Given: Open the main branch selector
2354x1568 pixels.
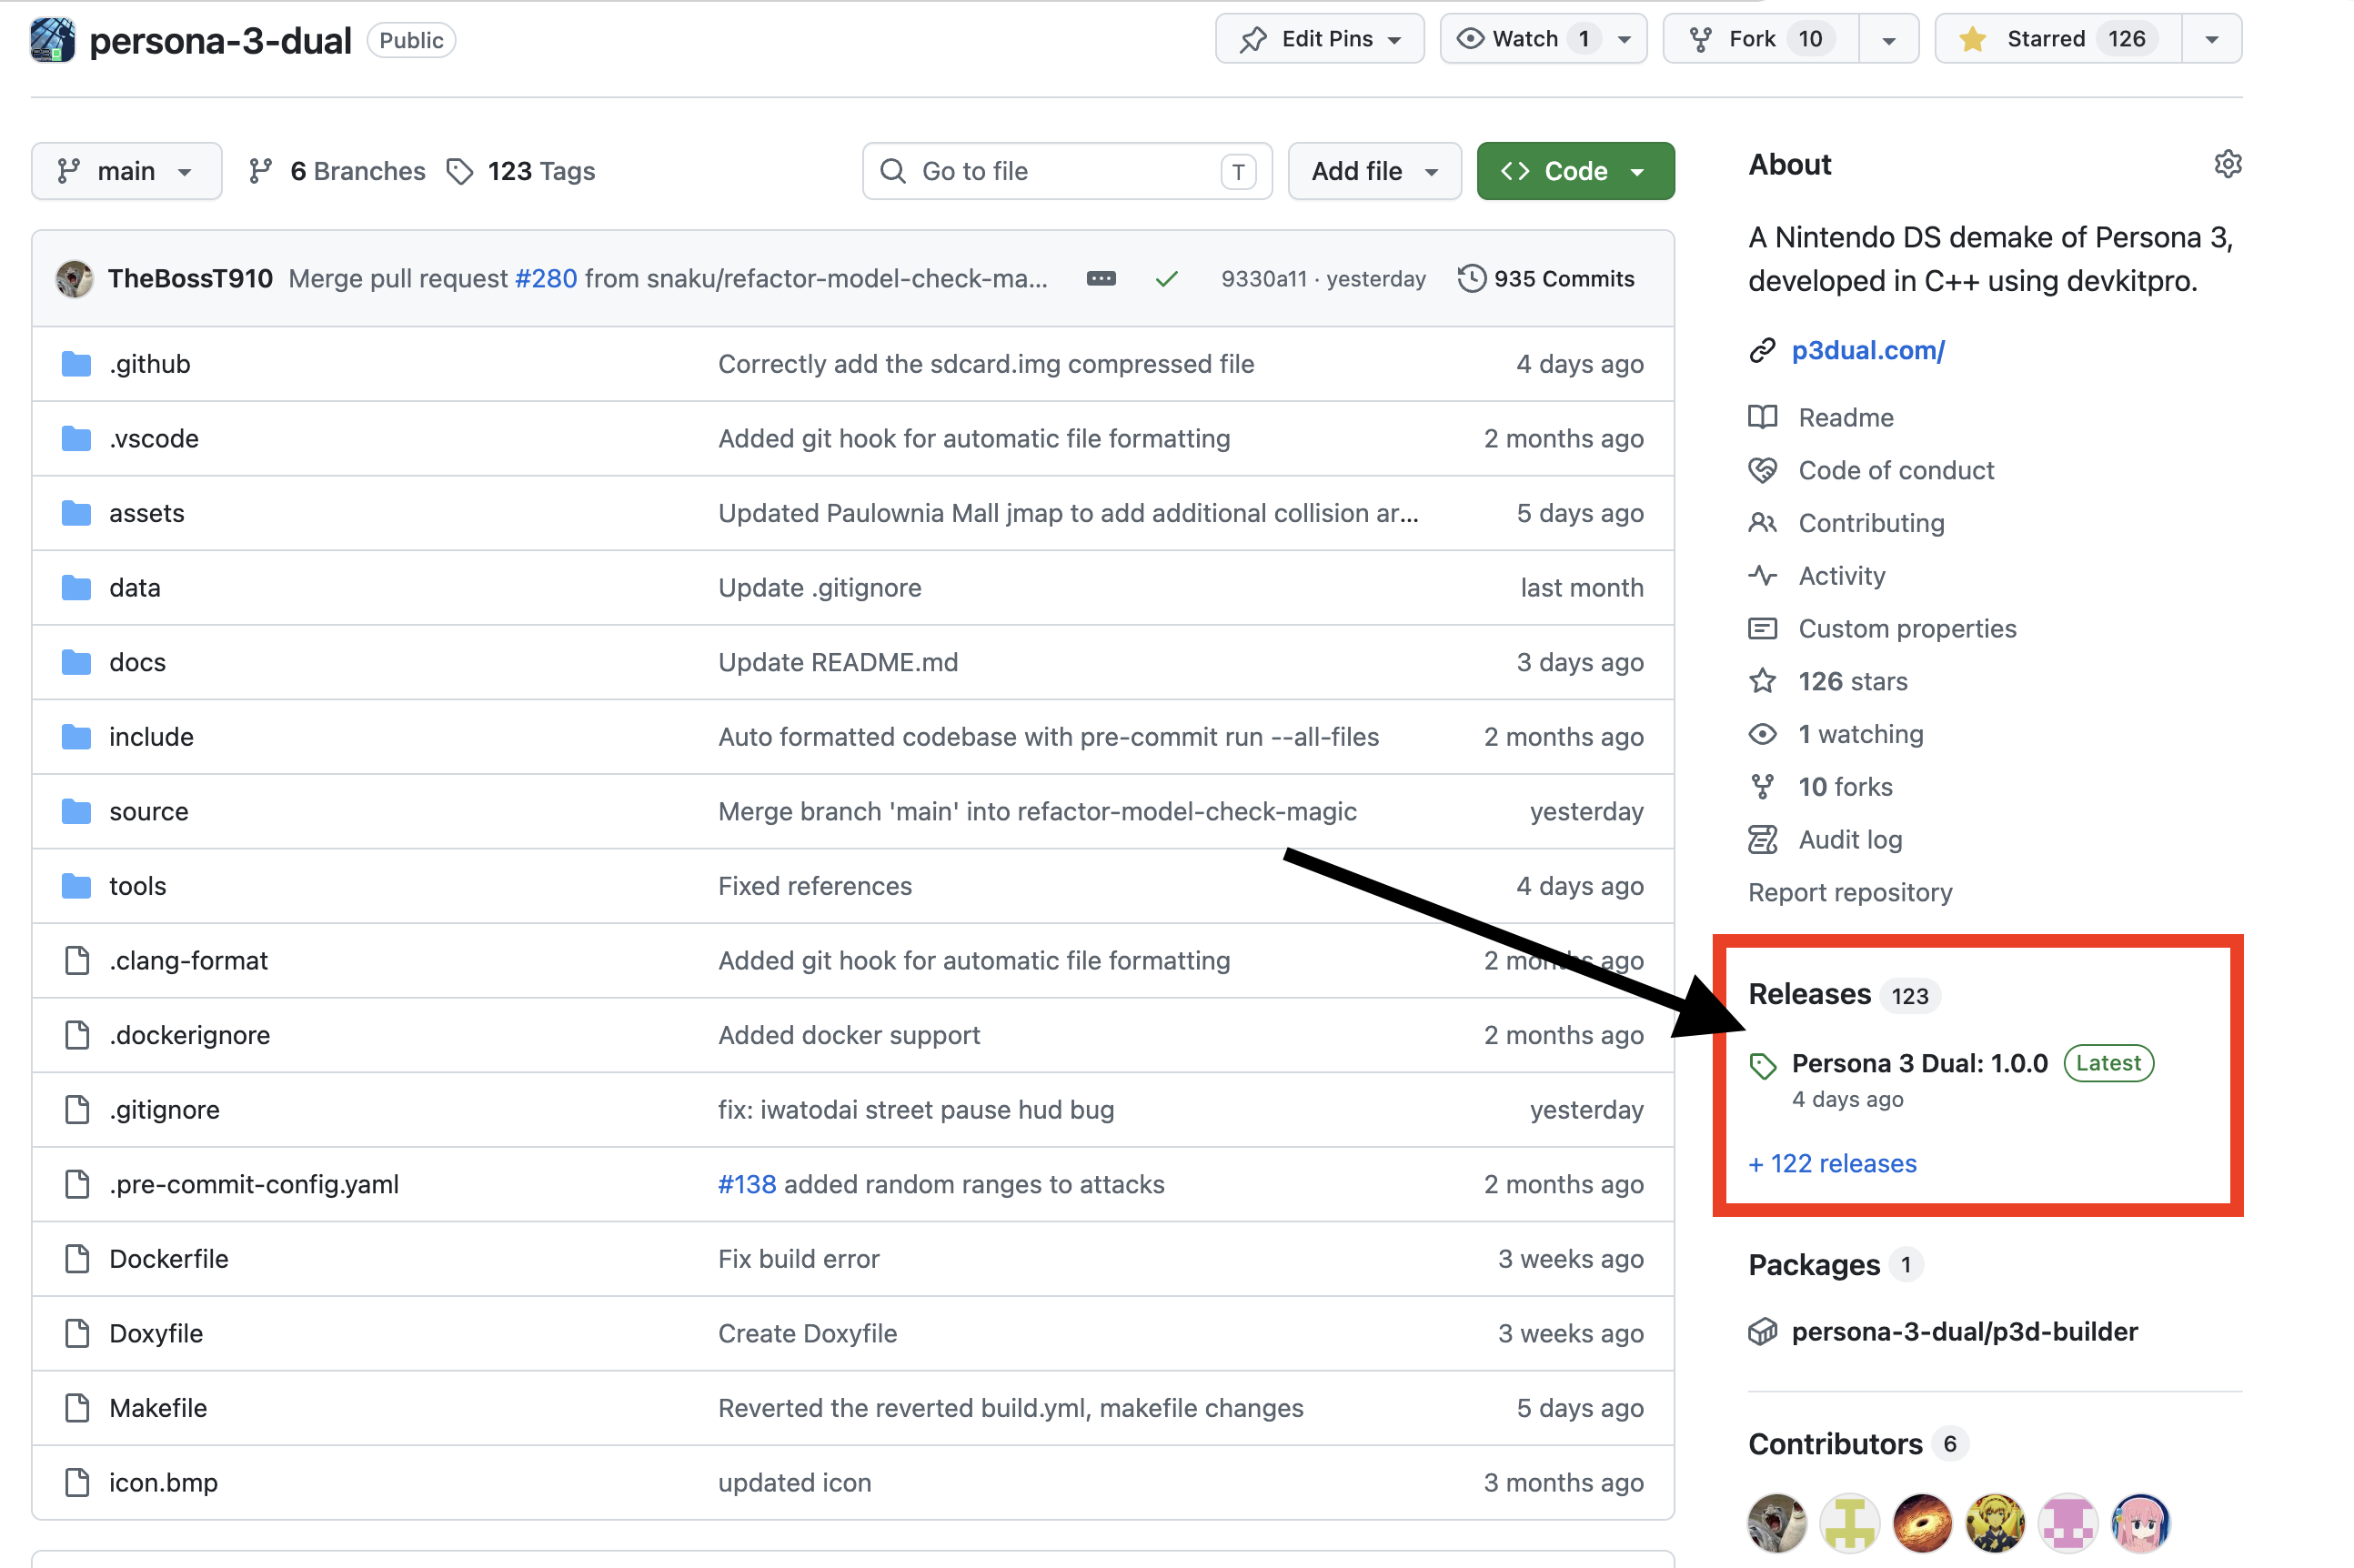Looking at the screenshot, I should 126,171.
